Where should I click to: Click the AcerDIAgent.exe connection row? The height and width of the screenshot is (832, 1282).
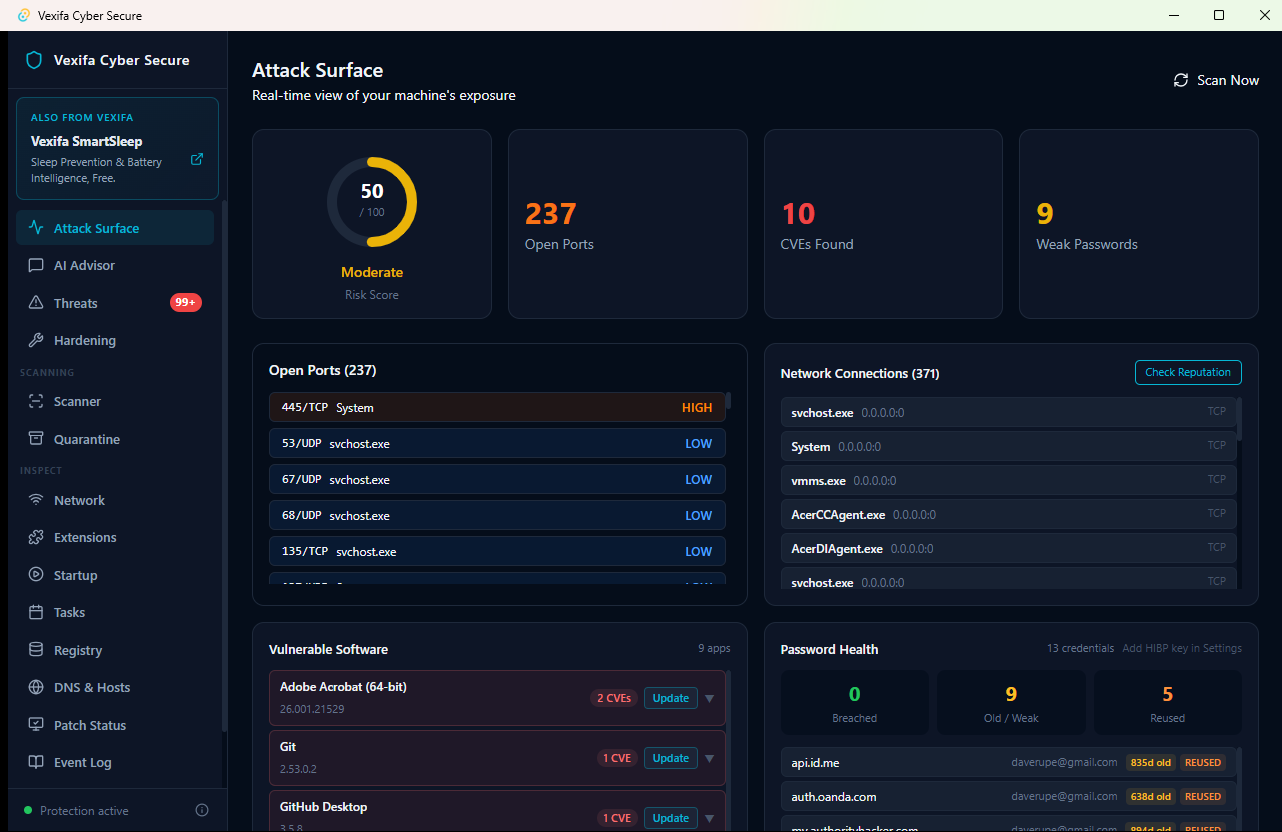[1008, 548]
